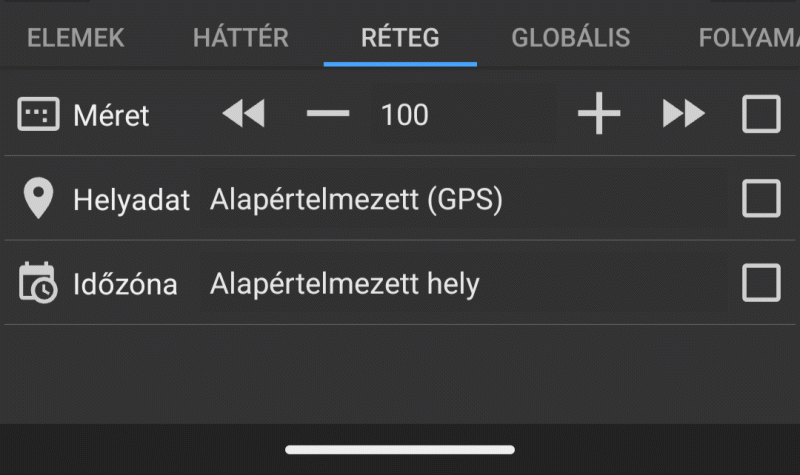Click the Helyadat location pin icon
The width and height of the screenshot is (800, 475).
coord(38,198)
